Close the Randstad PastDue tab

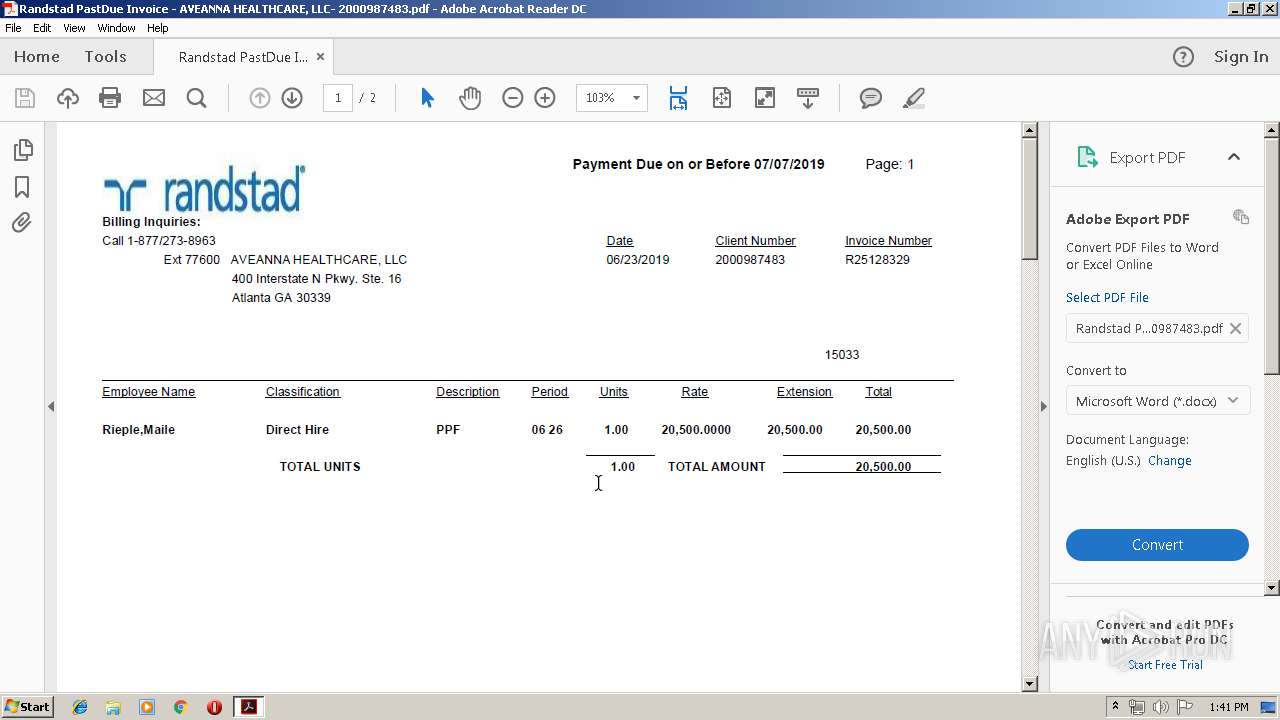(x=320, y=57)
